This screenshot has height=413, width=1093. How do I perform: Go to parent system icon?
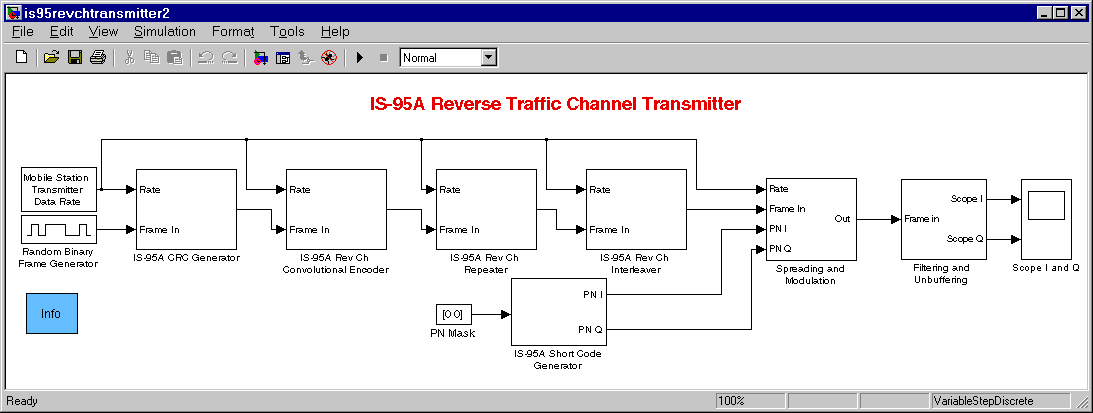305,57
